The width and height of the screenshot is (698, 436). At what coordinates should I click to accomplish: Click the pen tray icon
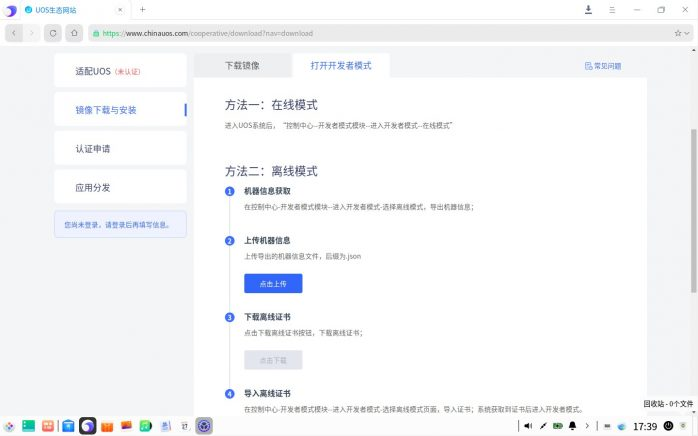tap(543, 426)
